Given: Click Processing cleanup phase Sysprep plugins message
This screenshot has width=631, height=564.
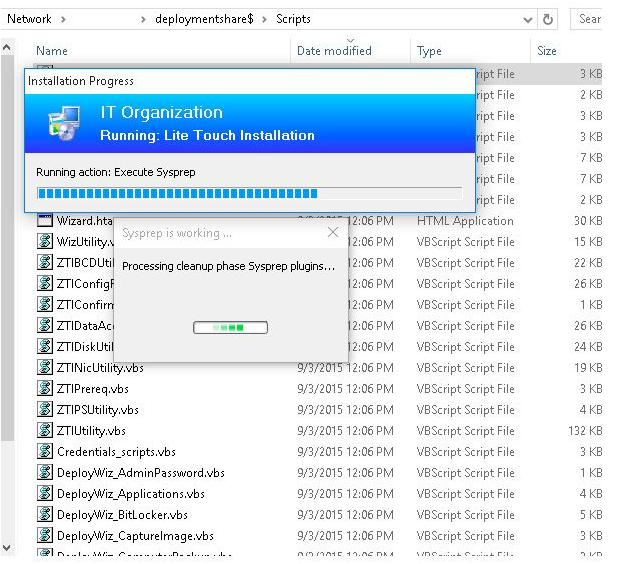Looking at the screenshot, I should tap(228, 266).
